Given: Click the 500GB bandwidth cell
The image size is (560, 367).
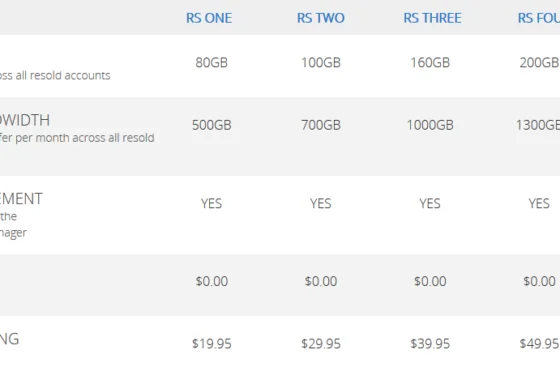Looking at the screenshot, I should pos(211,125).
